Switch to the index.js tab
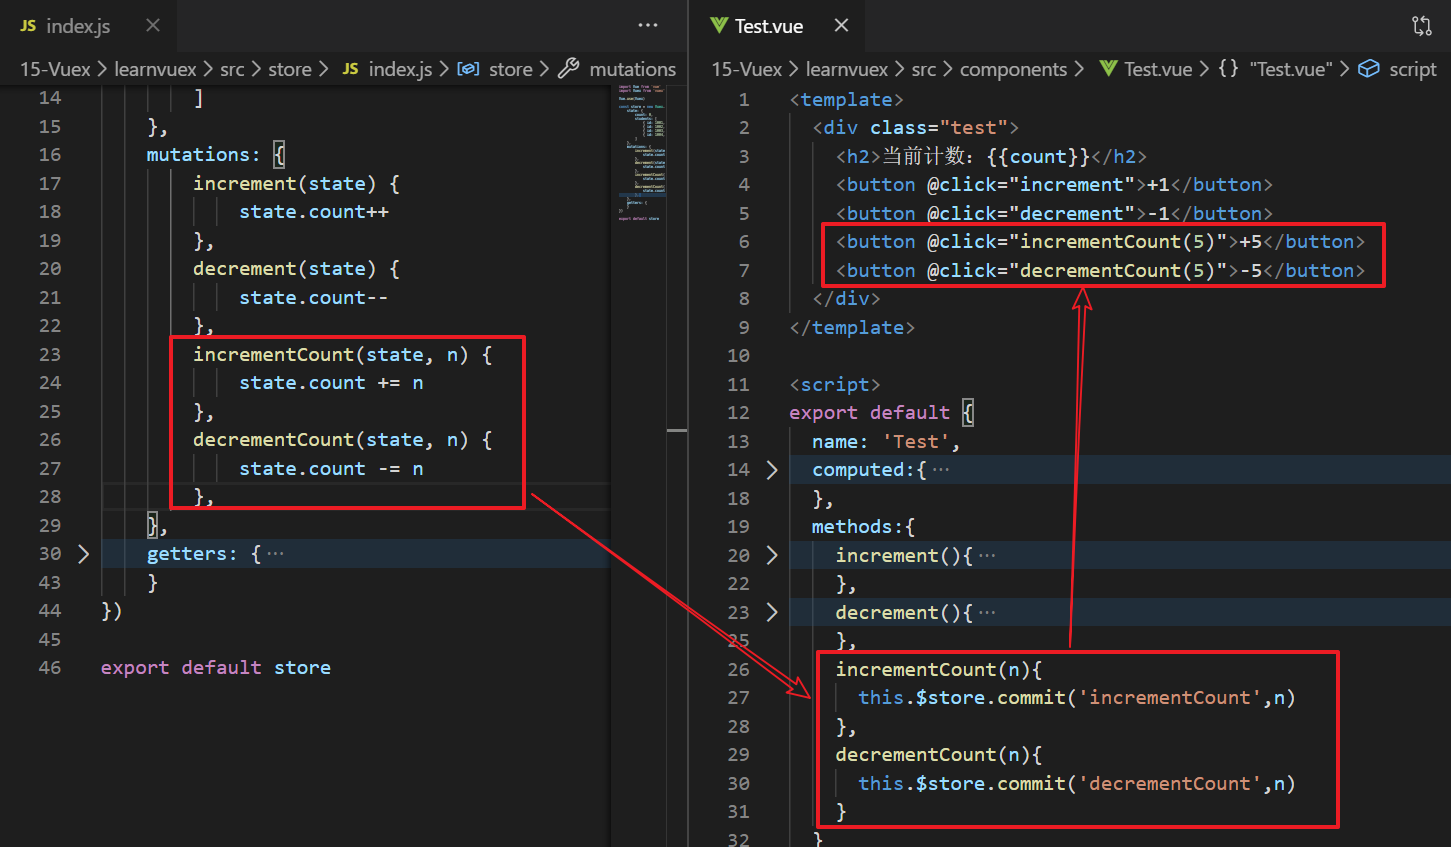This screenshot has height=847, width=1451. click(x=78, y=26)
